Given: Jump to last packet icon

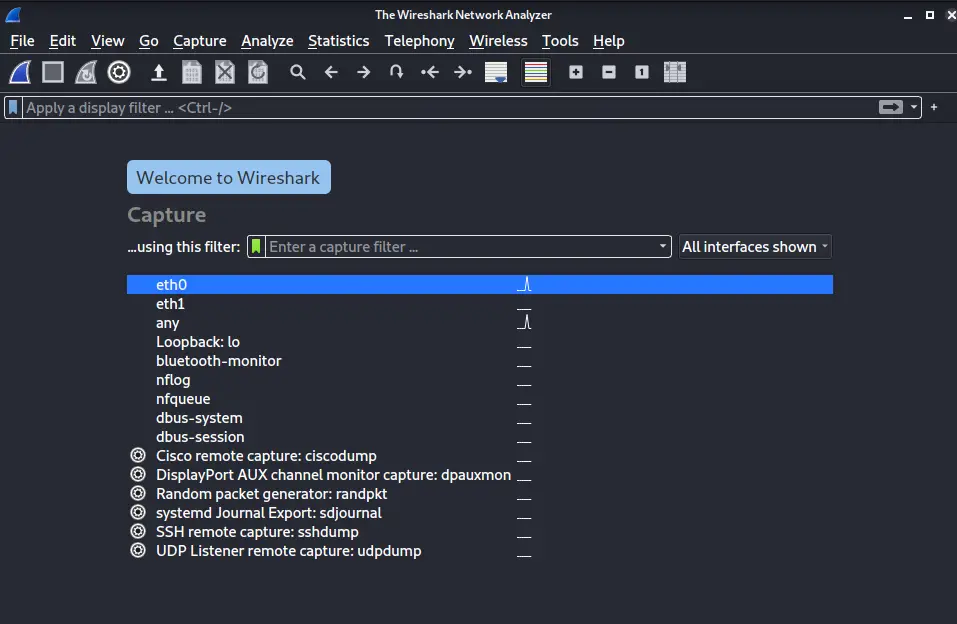Looking at the screenshot, I should [463, 72].
